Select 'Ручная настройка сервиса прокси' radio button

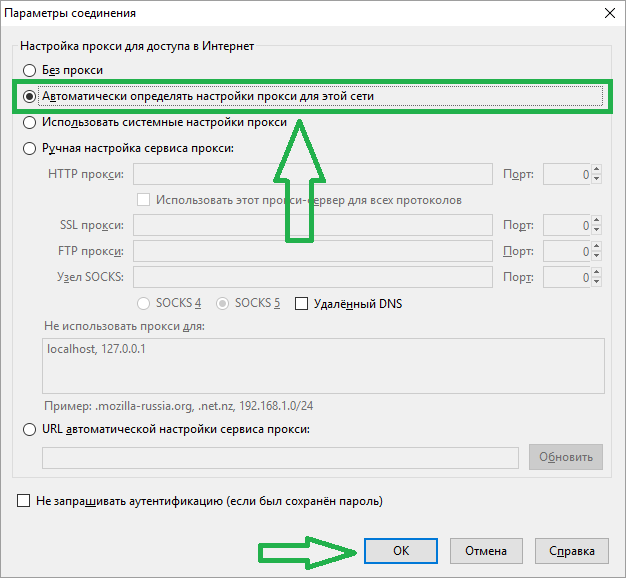28,148
